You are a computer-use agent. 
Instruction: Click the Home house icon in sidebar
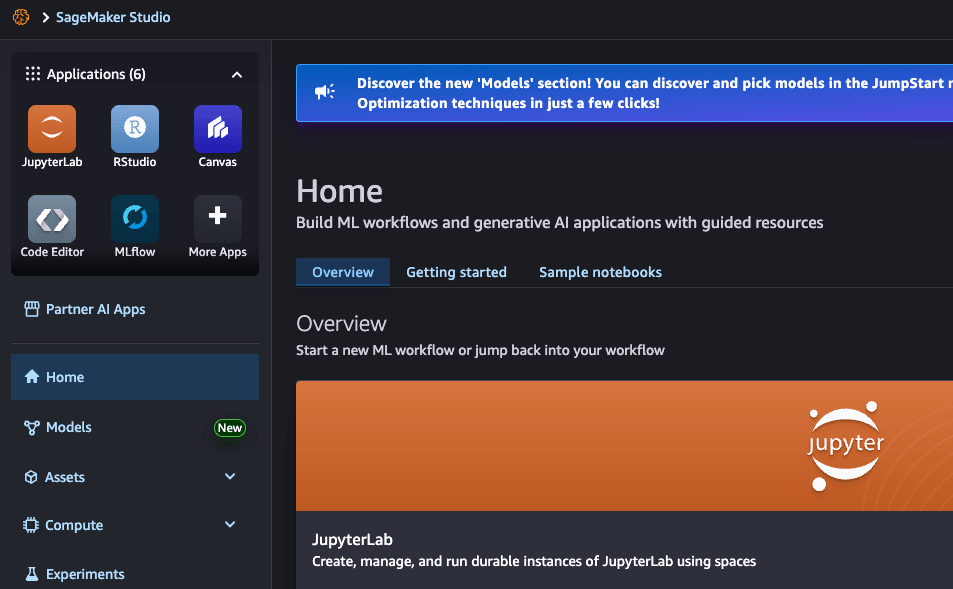(32, 377)
